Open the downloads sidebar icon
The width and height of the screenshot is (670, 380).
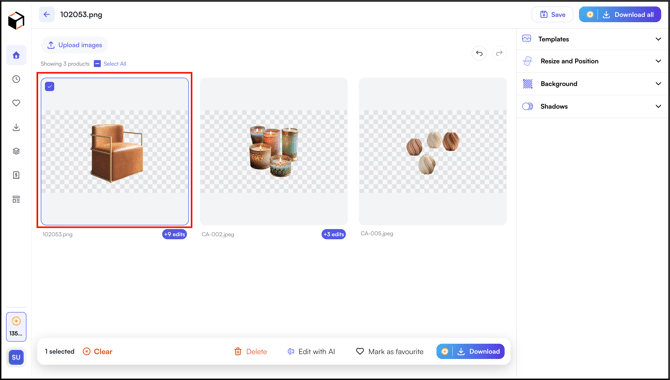click(x=16, y=127)
